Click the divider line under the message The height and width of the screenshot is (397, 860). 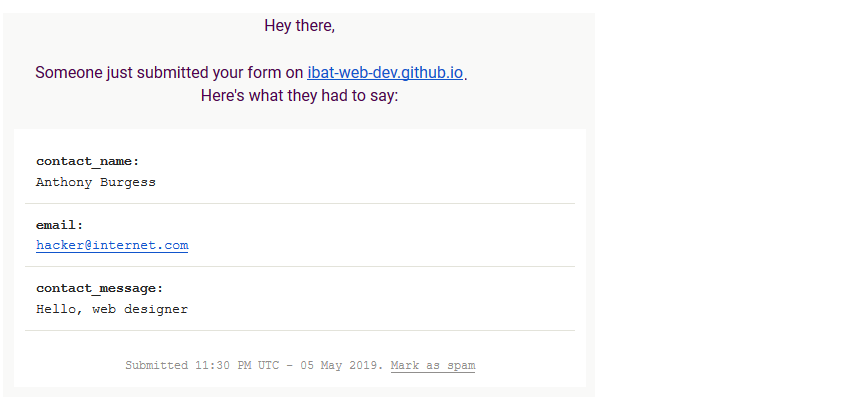[299, 330]
